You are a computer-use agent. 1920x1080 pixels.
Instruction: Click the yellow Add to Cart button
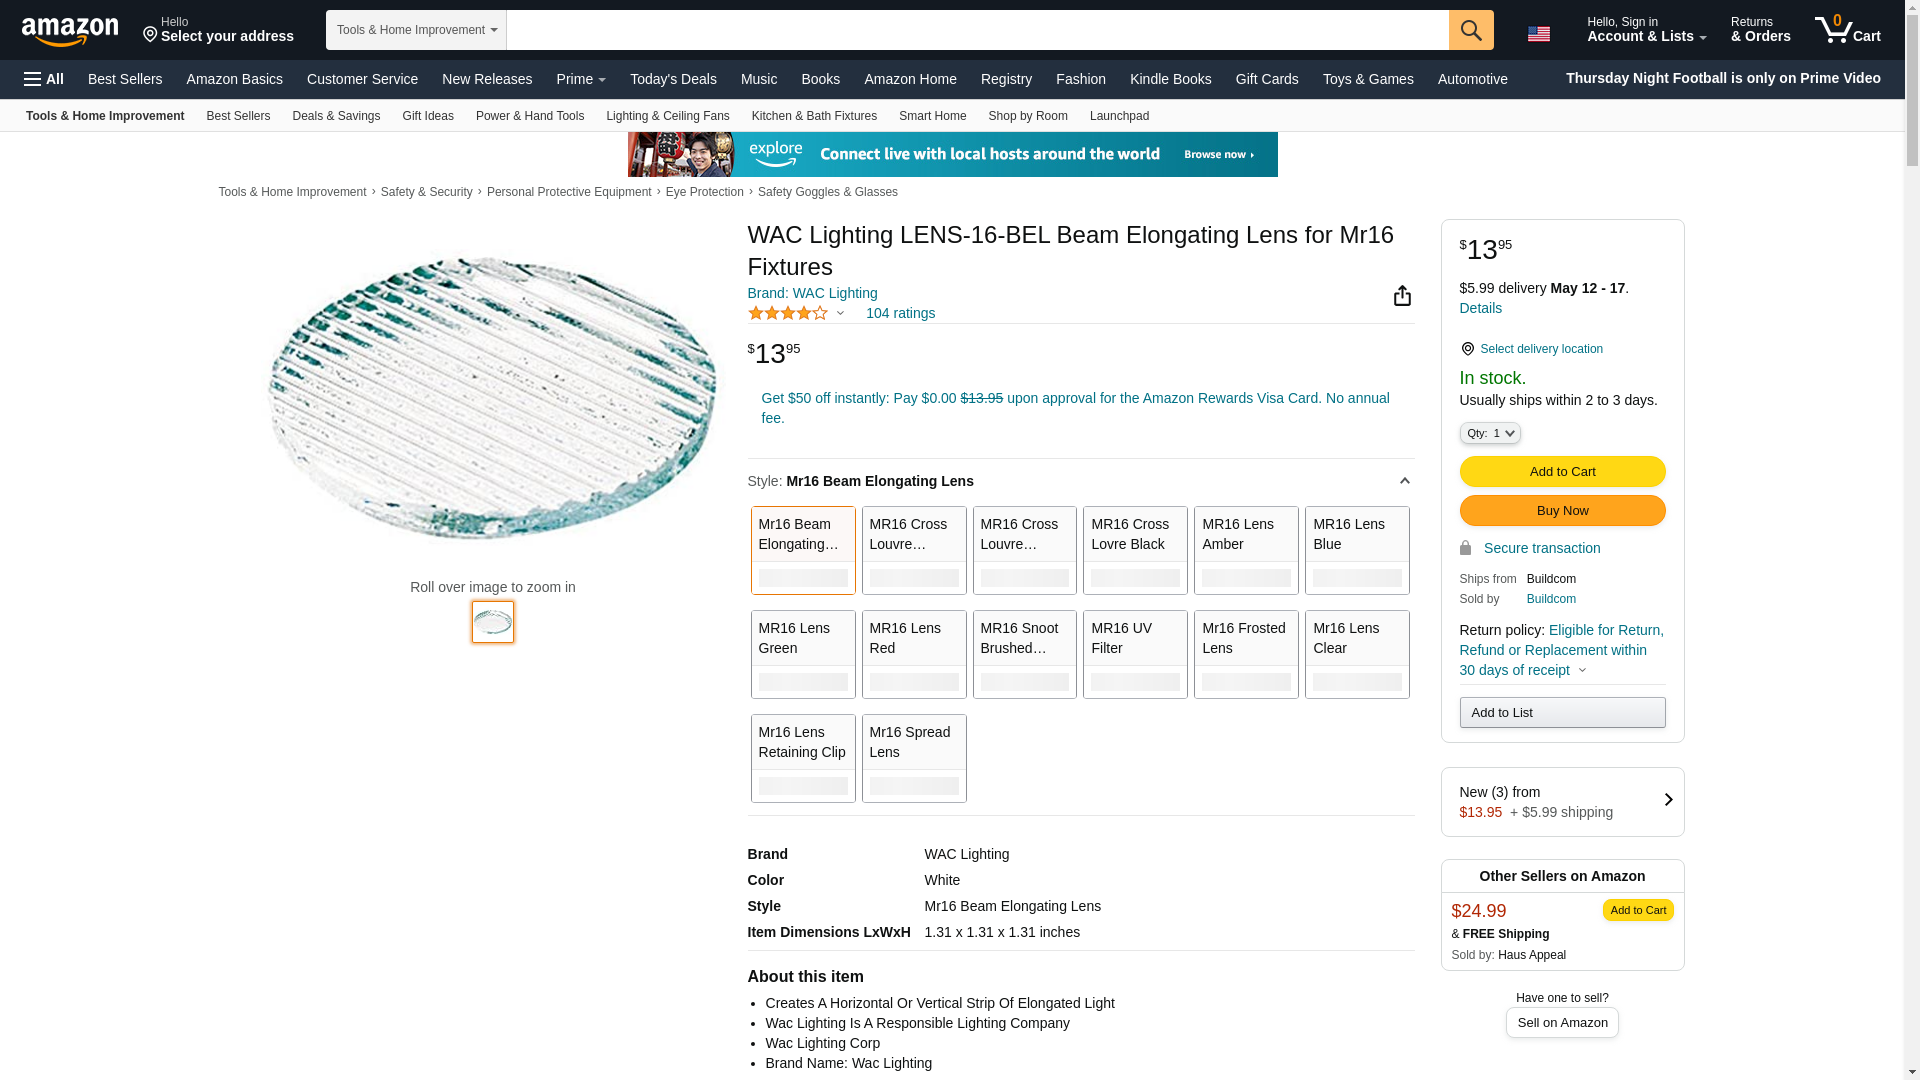tap(1561, 471)
